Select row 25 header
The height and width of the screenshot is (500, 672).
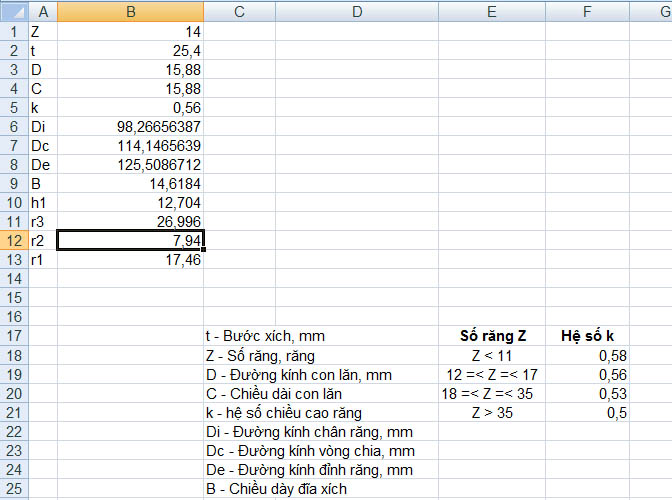pos(14,488)
